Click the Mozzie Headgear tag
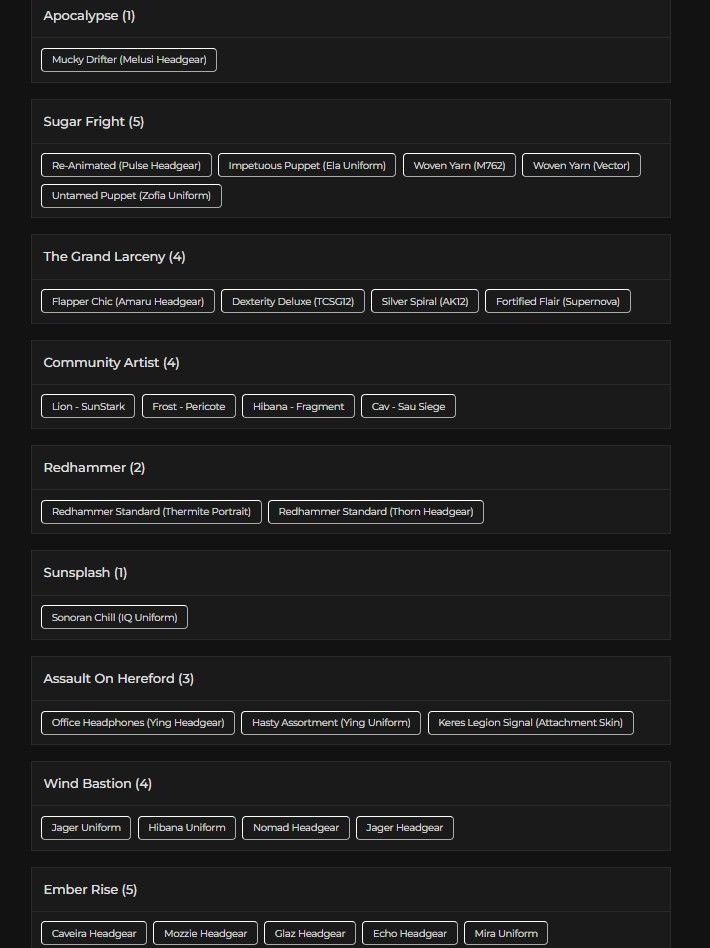 [x=206, y=933]
